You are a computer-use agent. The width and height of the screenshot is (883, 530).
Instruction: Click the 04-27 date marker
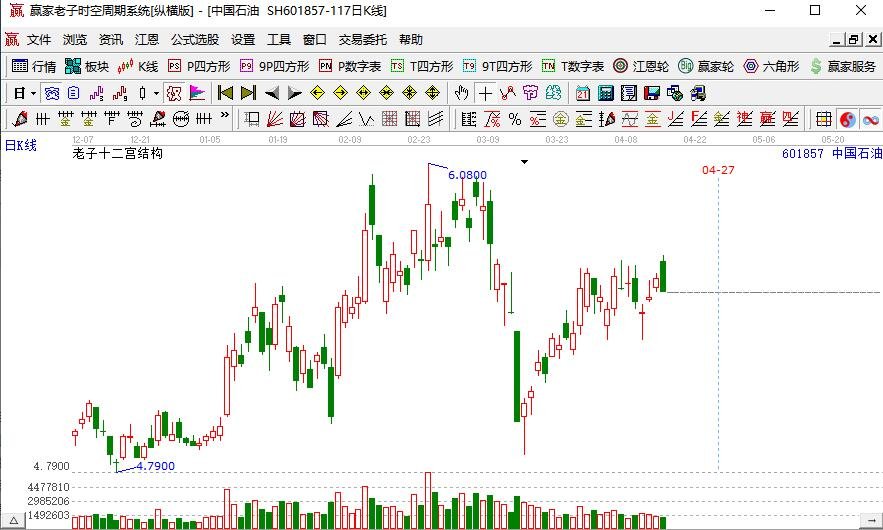(x=718, y=170)
